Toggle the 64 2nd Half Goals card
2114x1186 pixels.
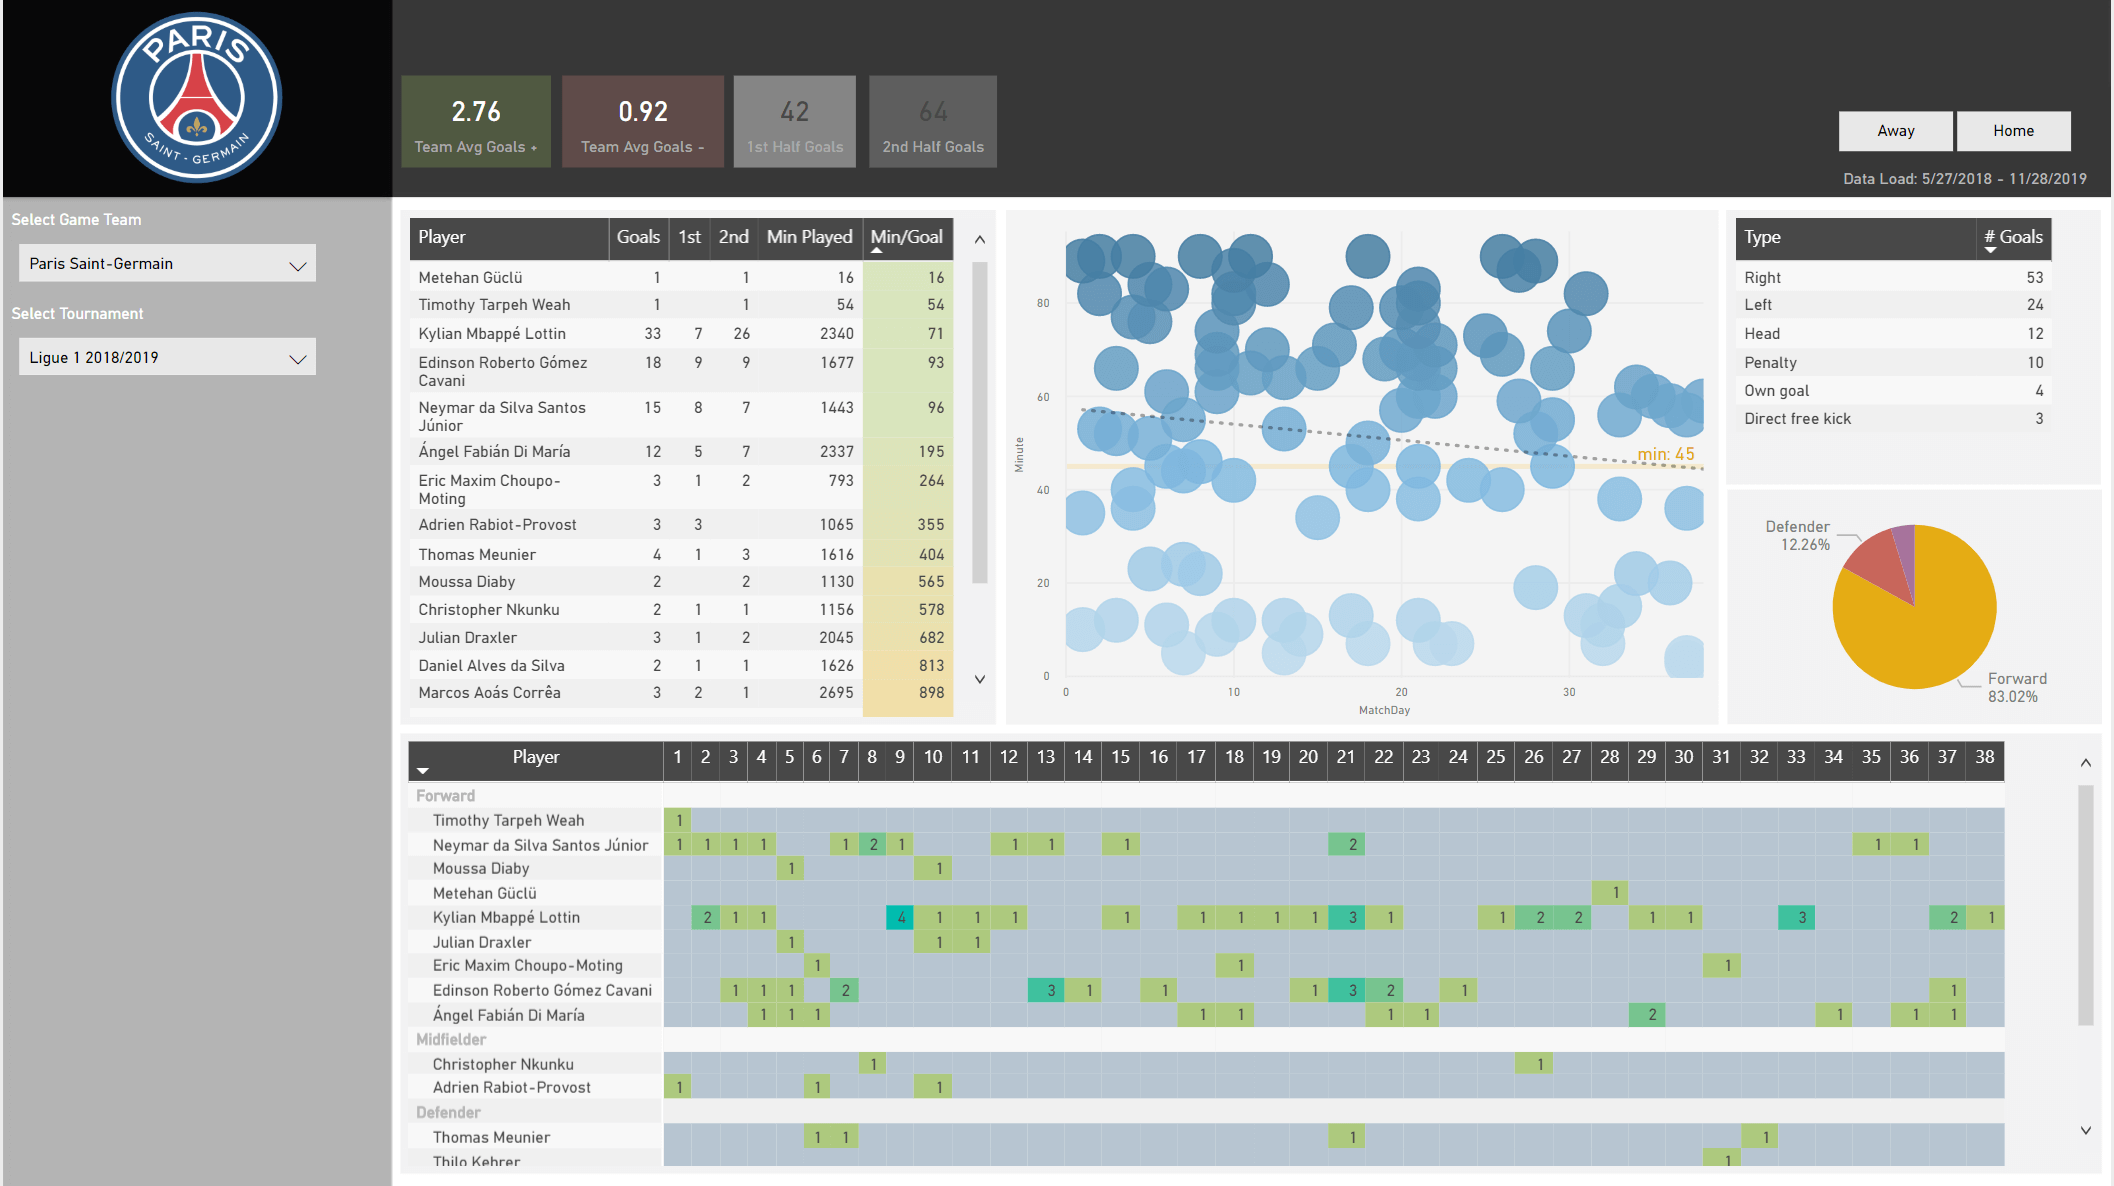tap(933, 122)
